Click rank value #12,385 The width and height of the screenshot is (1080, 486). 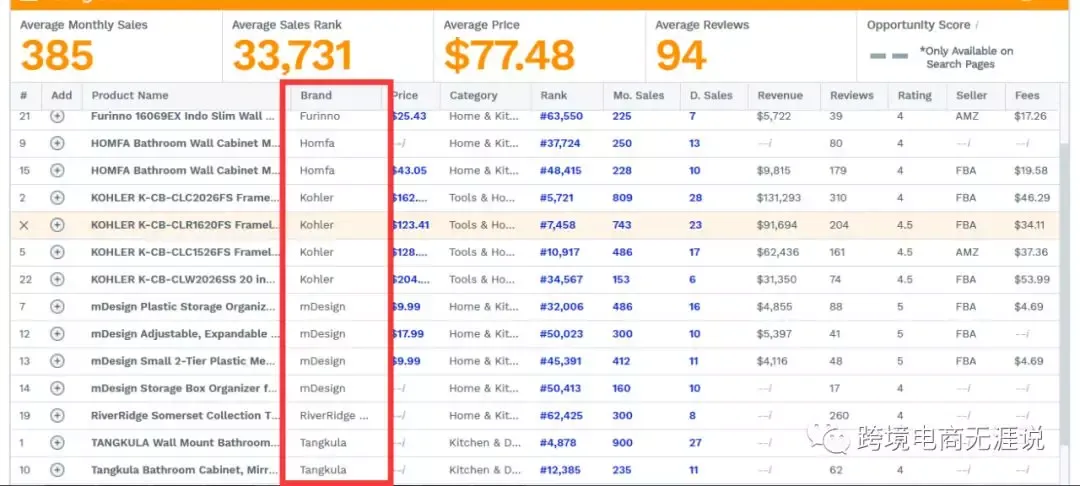[x=561, y=470]
